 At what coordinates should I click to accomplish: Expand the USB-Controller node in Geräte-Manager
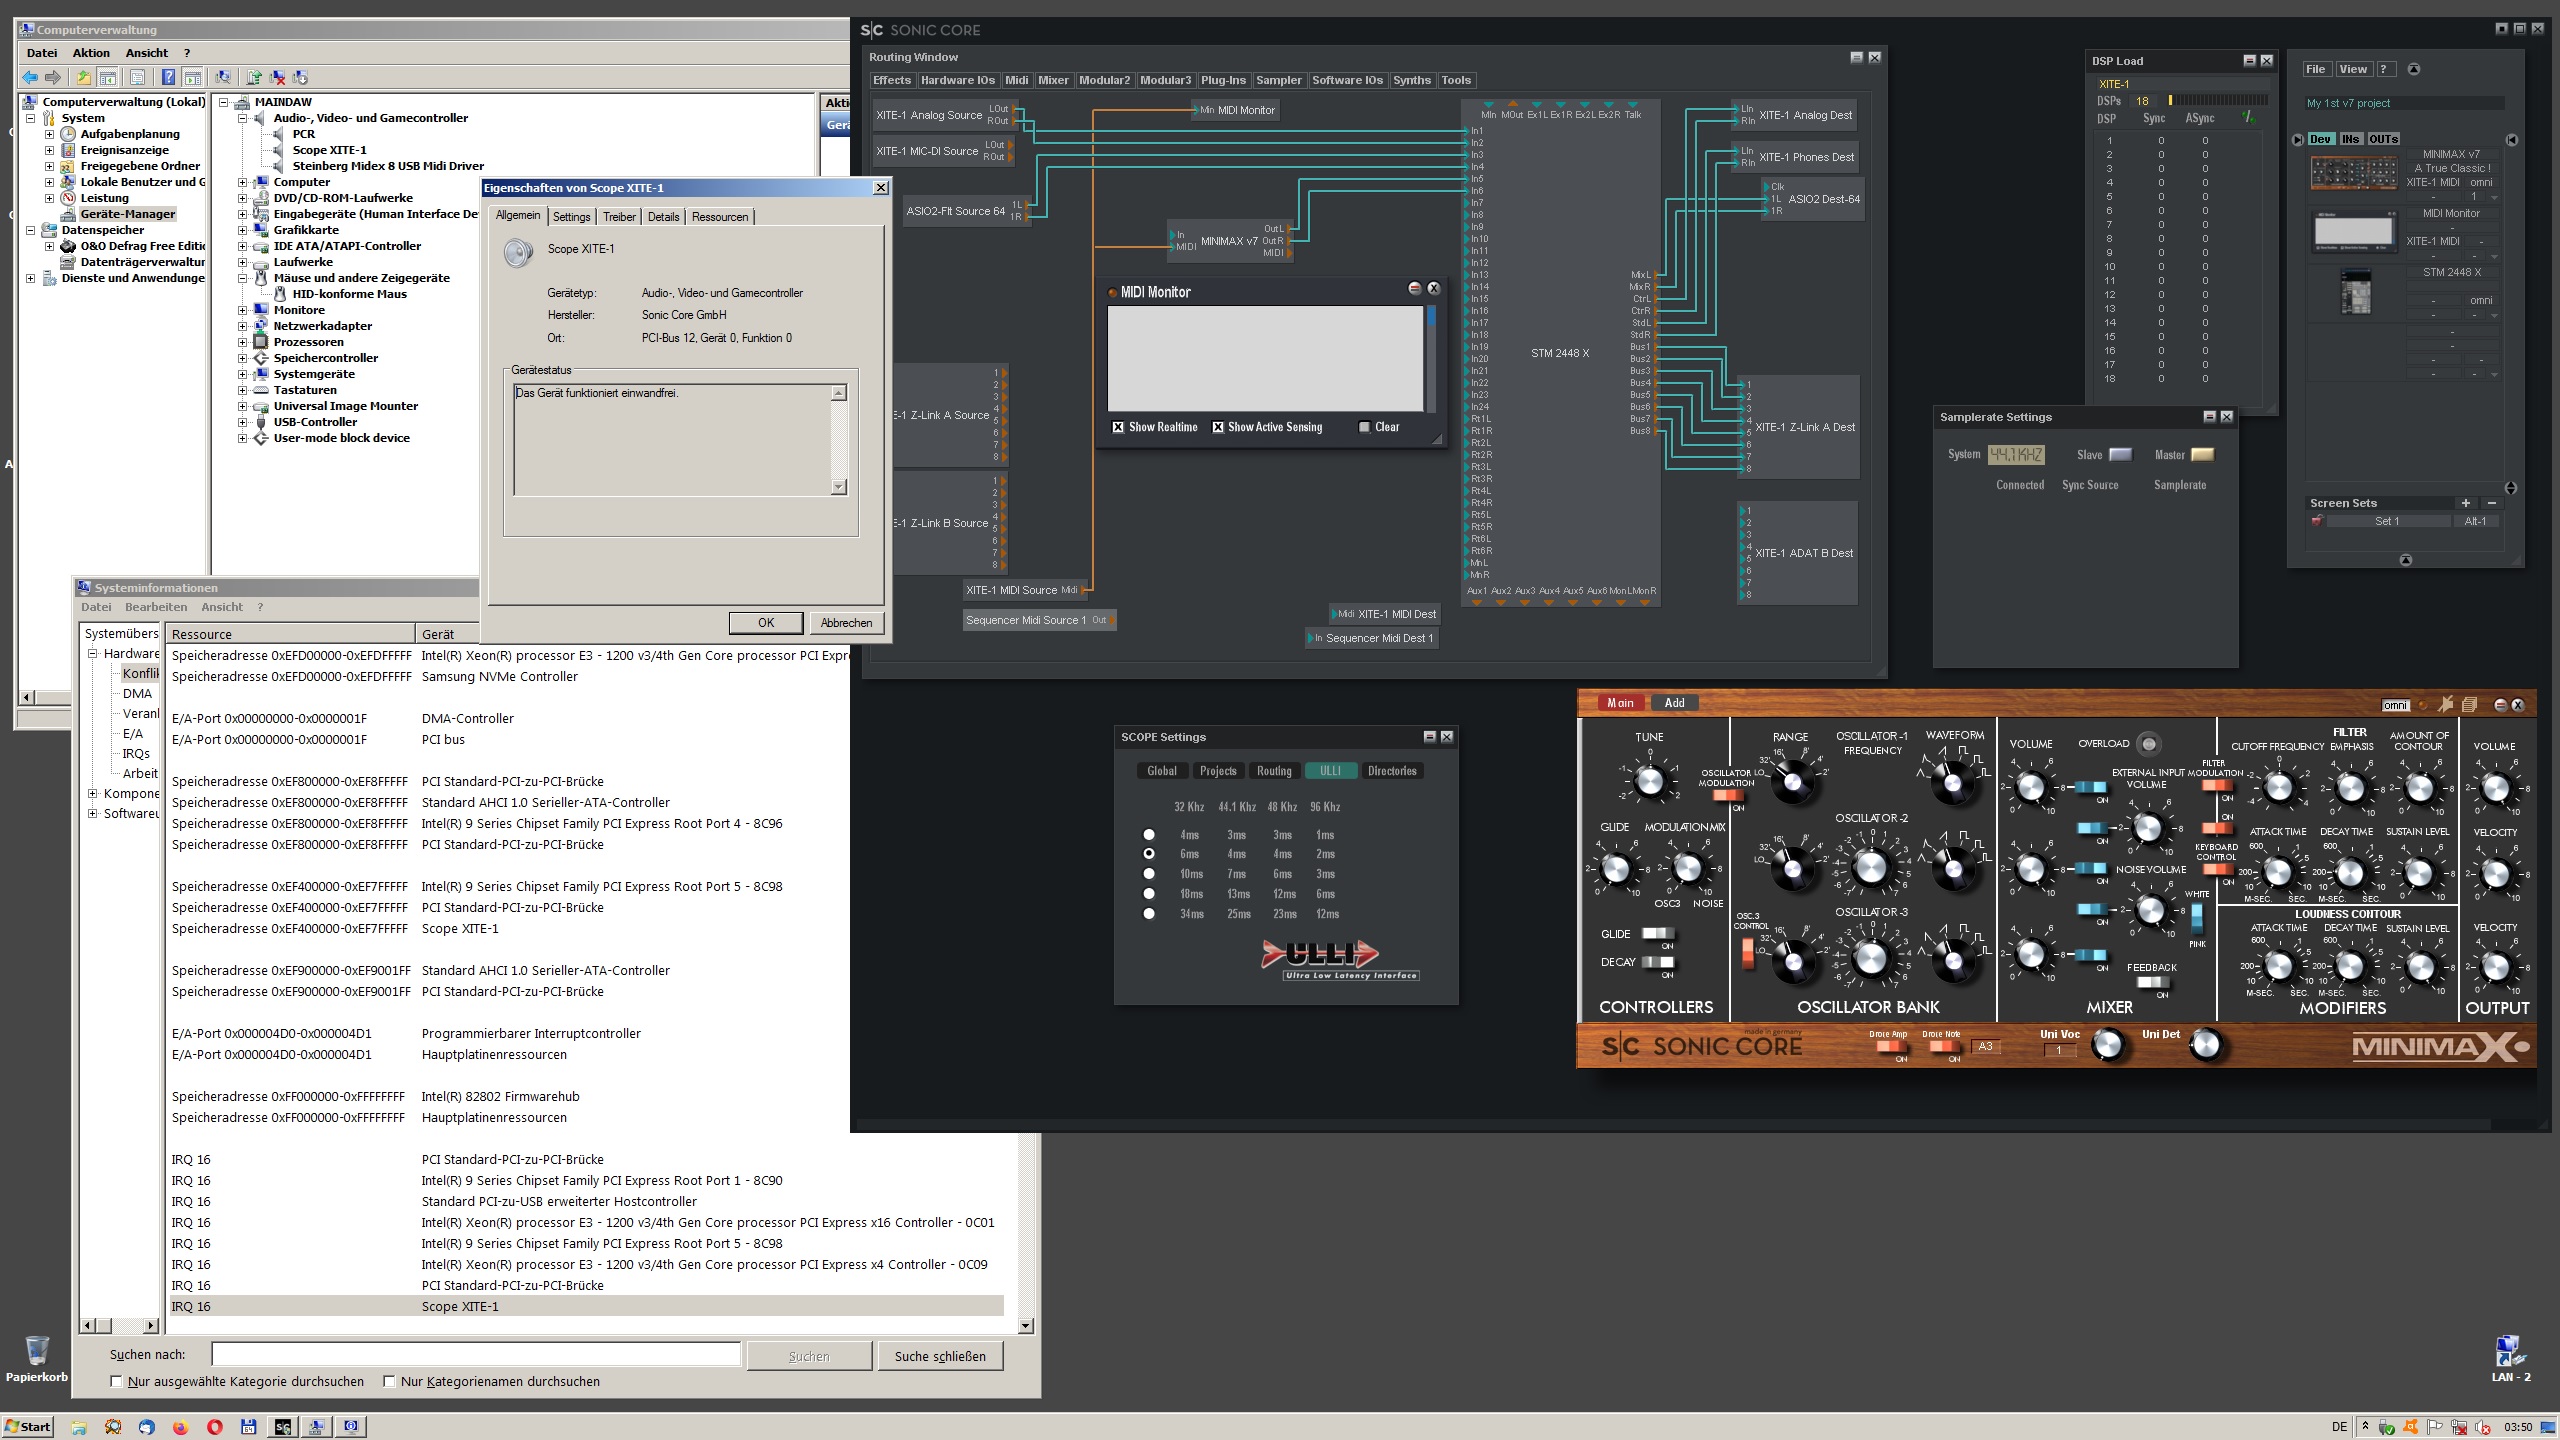point(244,421)
